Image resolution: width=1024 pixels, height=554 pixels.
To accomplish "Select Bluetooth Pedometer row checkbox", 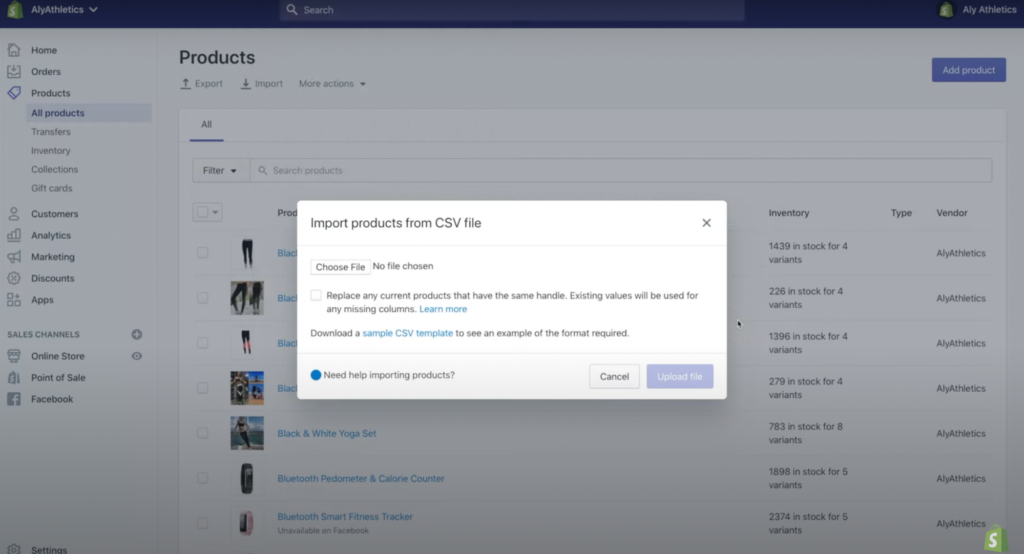I will click(x=202, y=478).
